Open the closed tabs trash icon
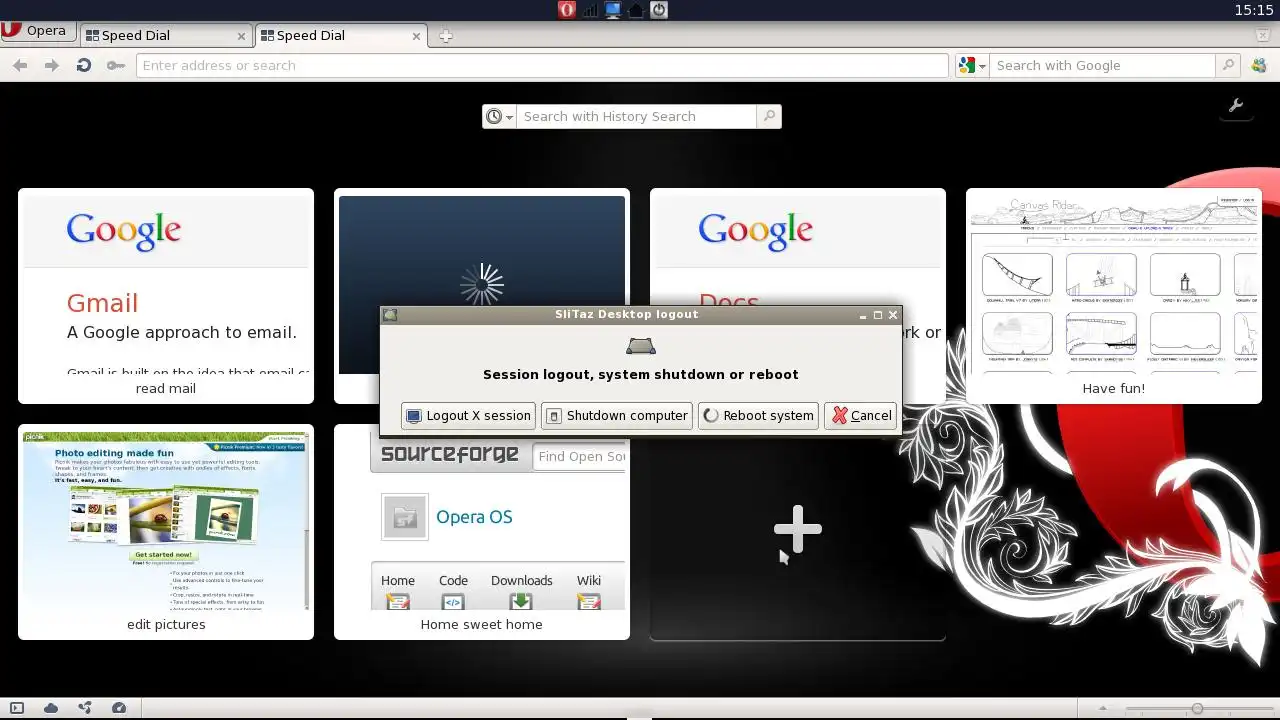 click(1263, 35)
